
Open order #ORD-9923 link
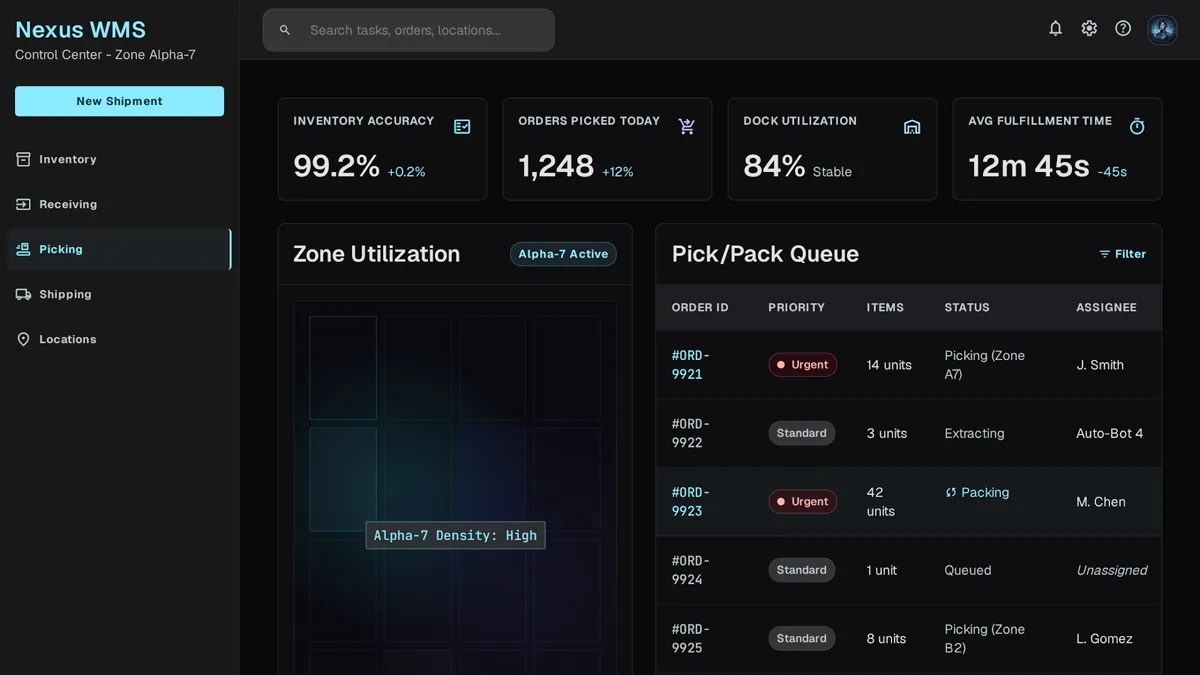(x=691, y=502)
